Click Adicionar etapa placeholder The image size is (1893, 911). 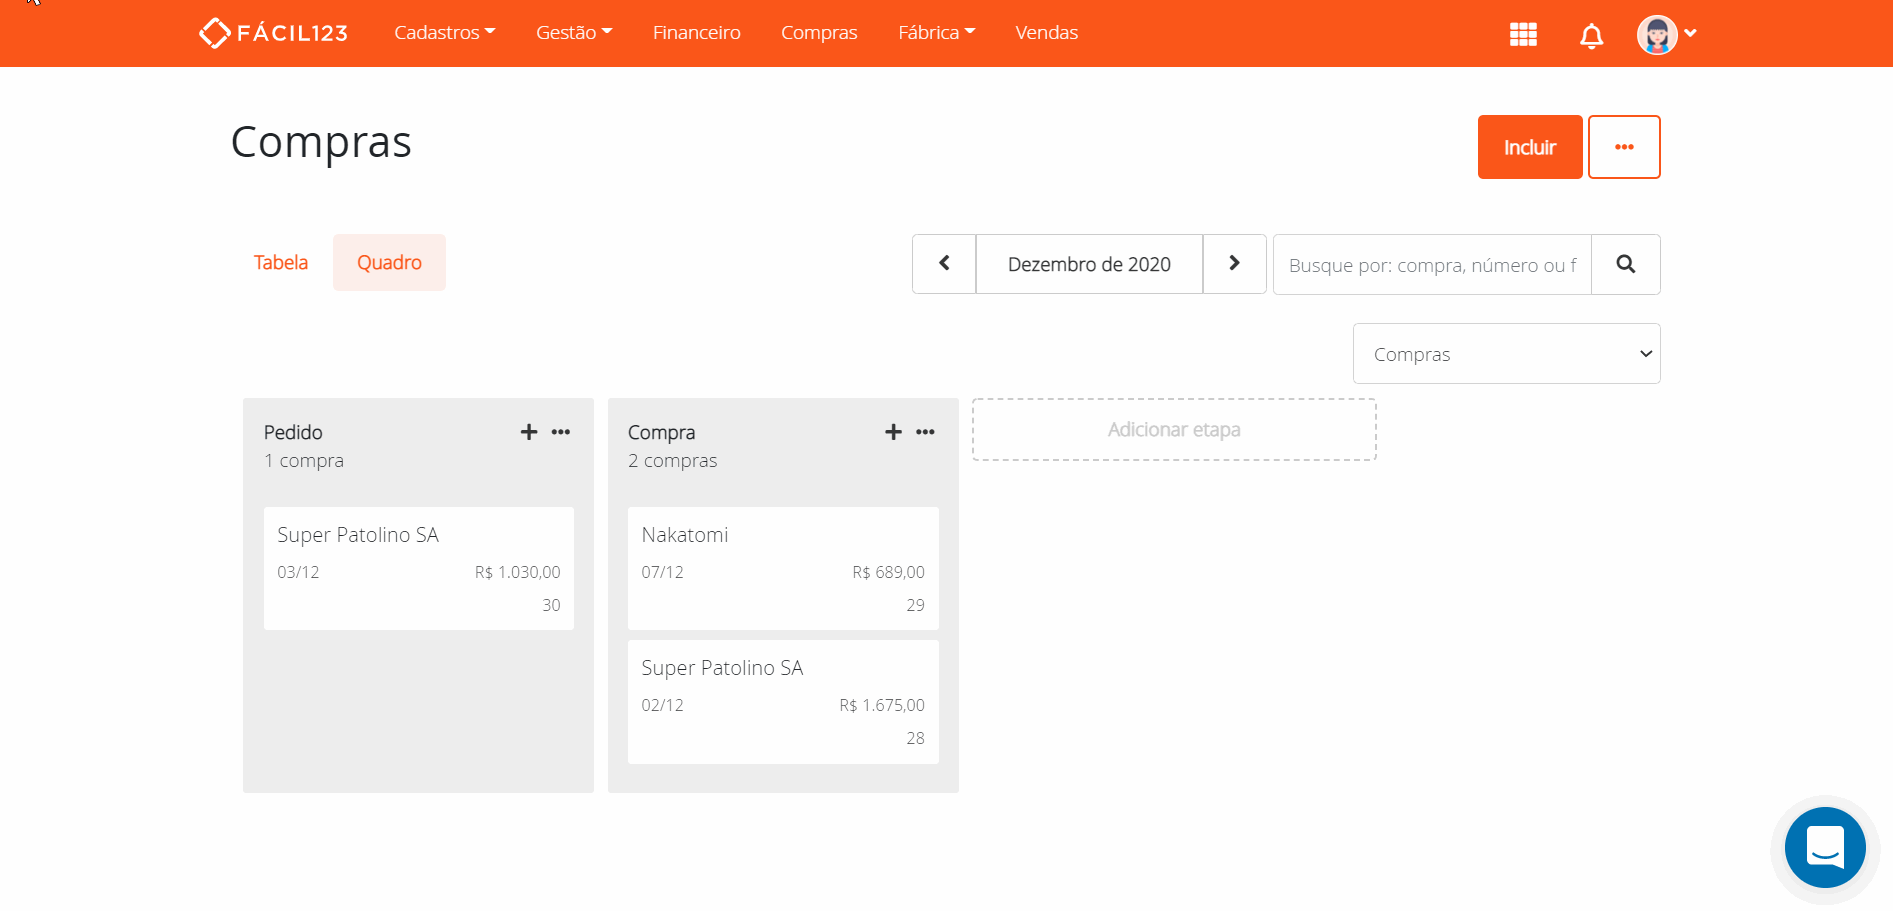coord(1174,430)
